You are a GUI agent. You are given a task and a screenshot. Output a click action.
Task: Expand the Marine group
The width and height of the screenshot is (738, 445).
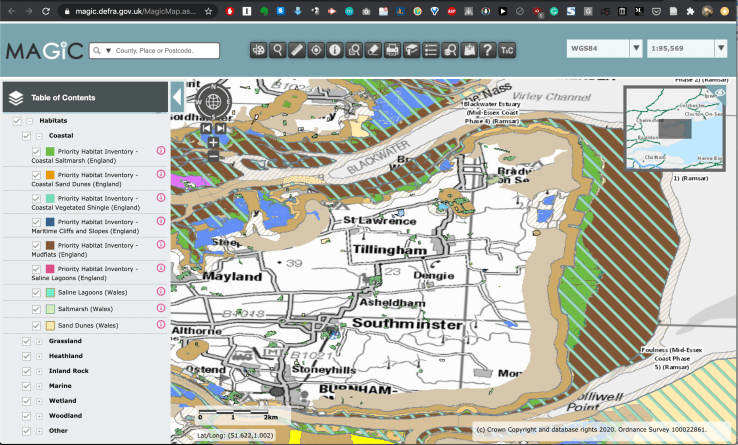39,386
